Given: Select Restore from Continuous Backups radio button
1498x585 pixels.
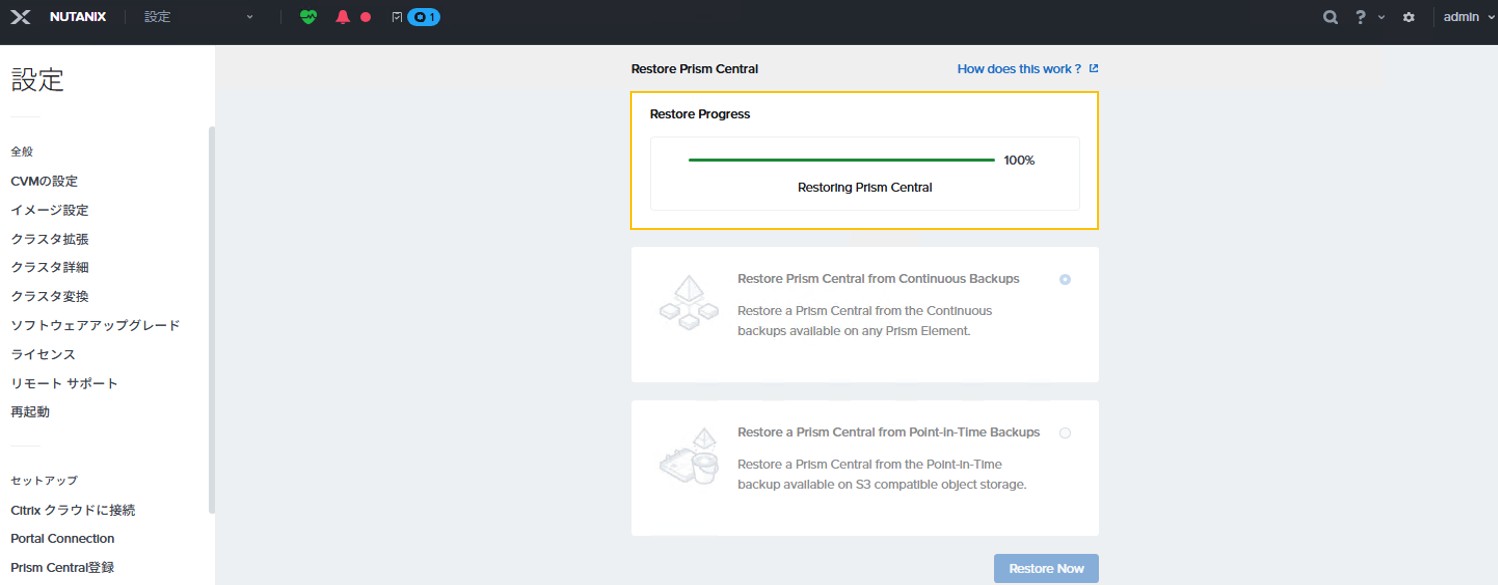Looking at the screenshot, I should pos(1065,280).
